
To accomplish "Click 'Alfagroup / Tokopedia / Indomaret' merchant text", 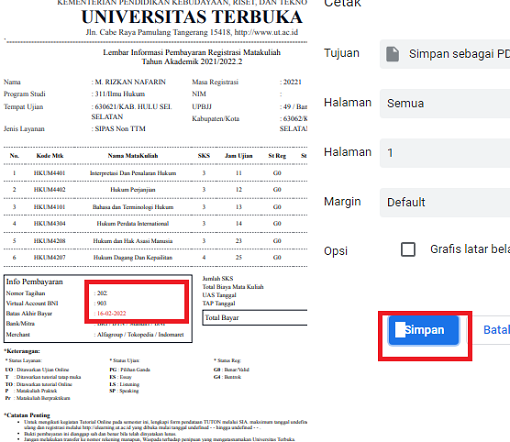I will 140,335.
